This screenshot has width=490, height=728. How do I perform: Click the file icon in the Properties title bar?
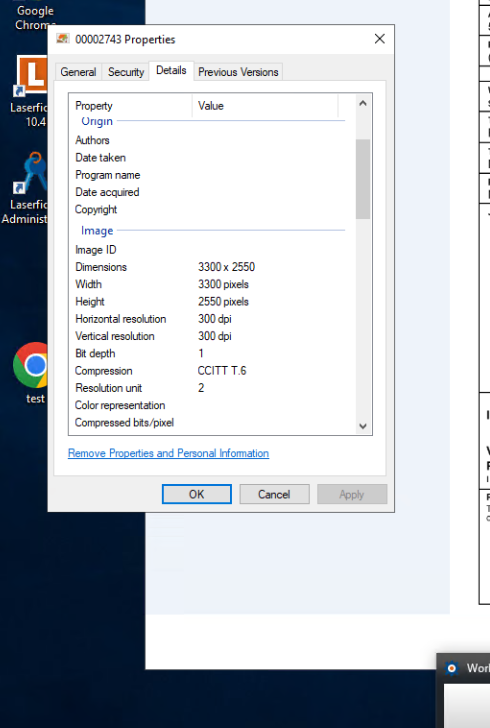point(63,39)
